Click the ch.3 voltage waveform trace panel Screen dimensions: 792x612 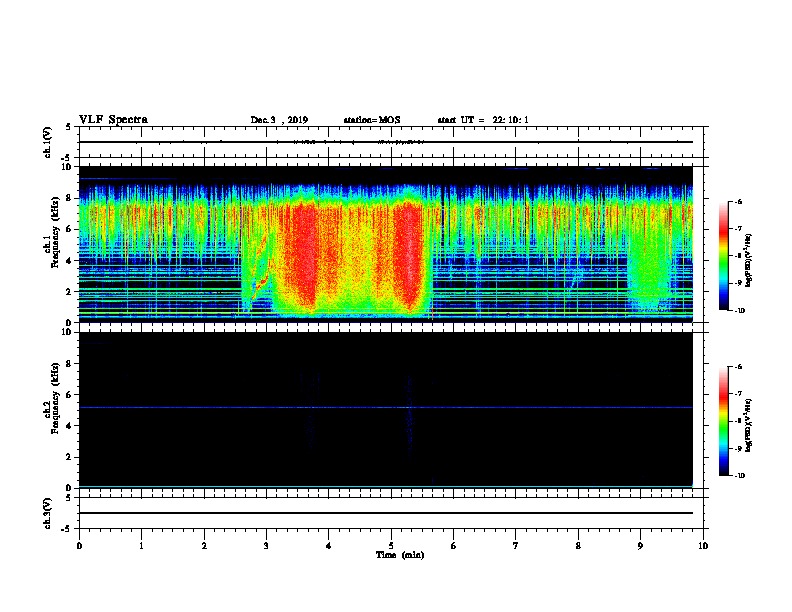click(x=391, y=513)
